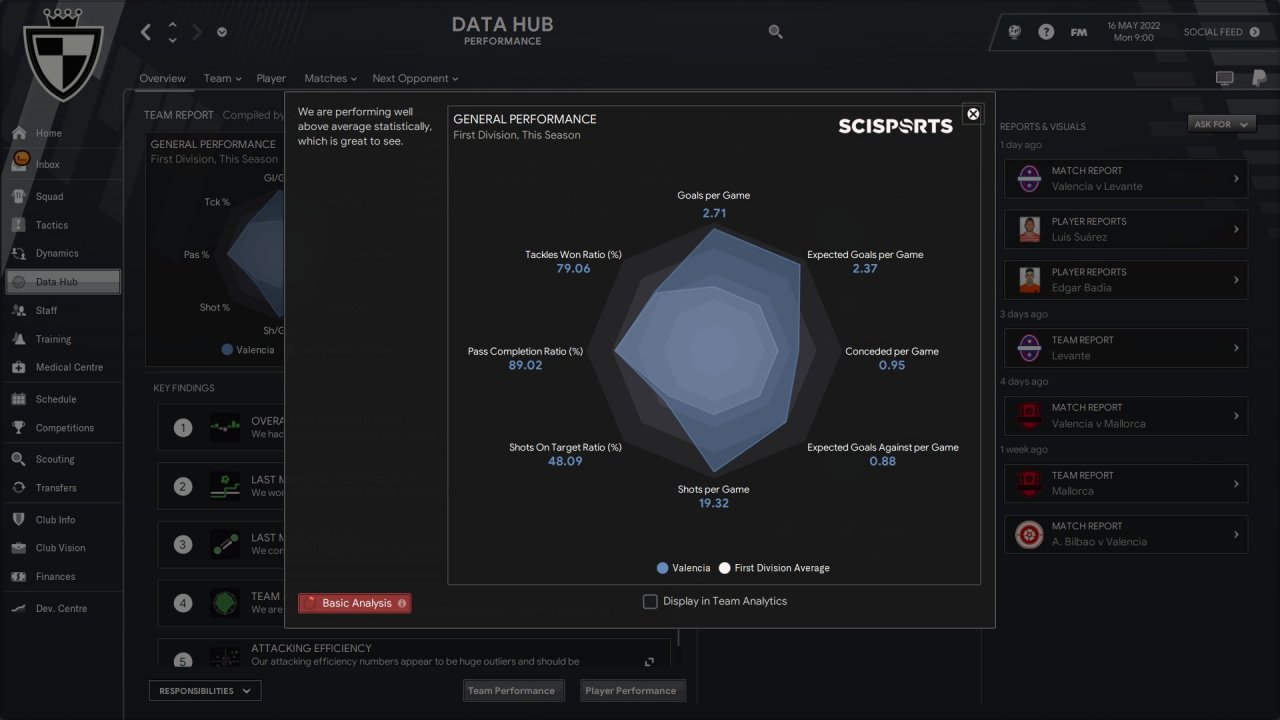
Task: Select the Tackles Won Ratio value 79.06
Action: [573, 269]
